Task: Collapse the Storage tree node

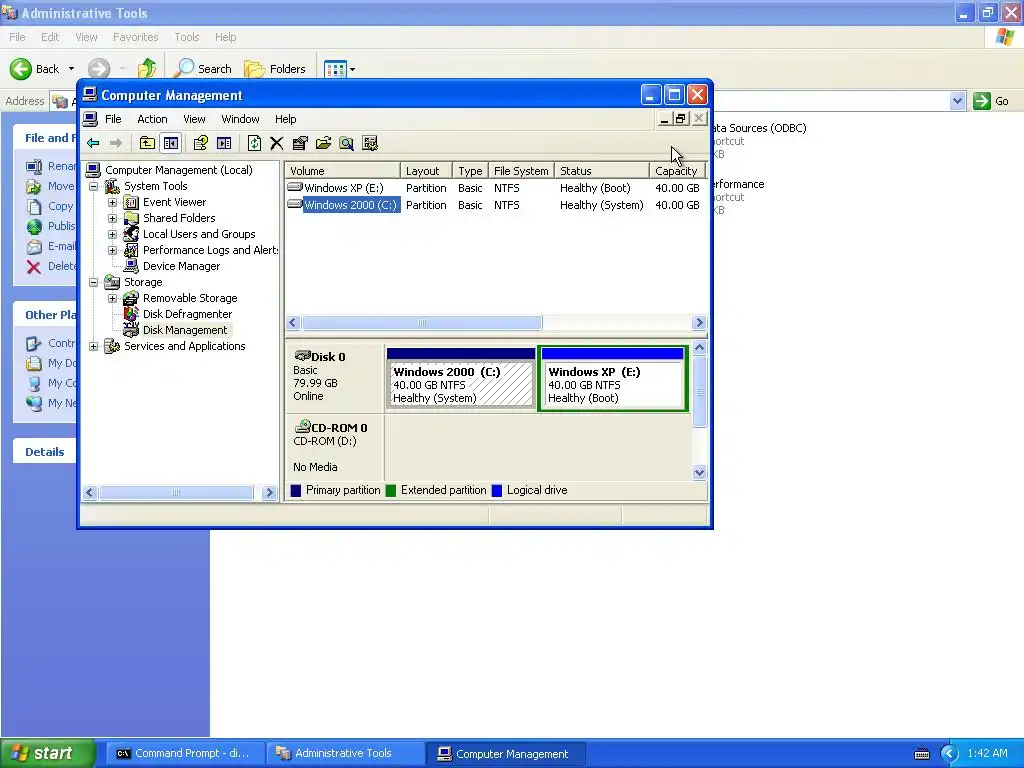Action: [94, 282]
